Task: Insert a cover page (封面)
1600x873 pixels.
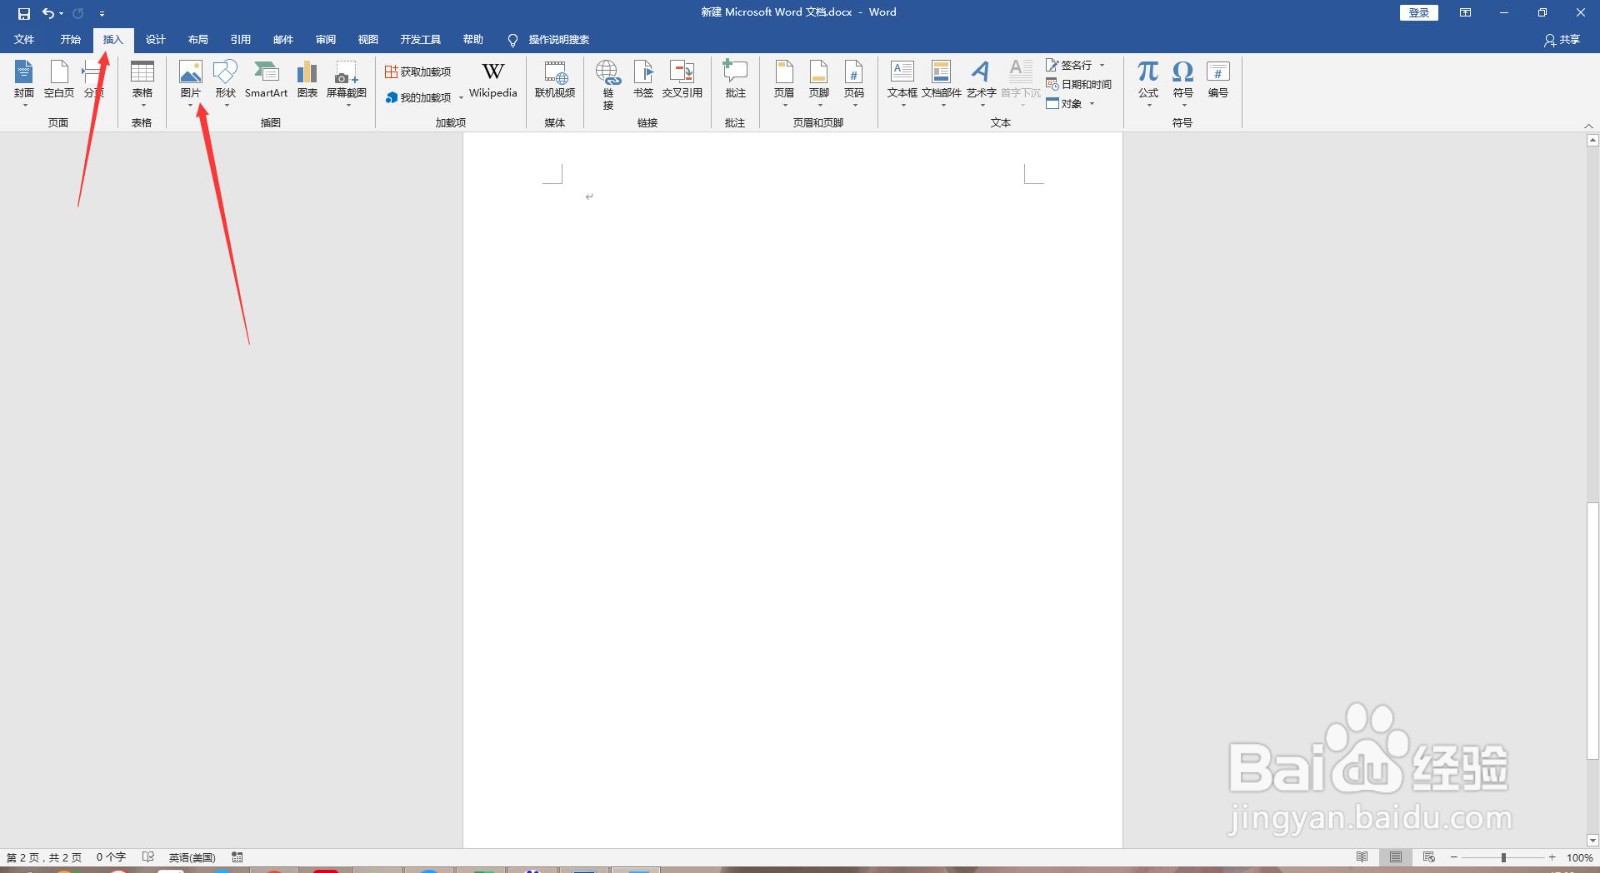Action: click(x=24, y=80)
